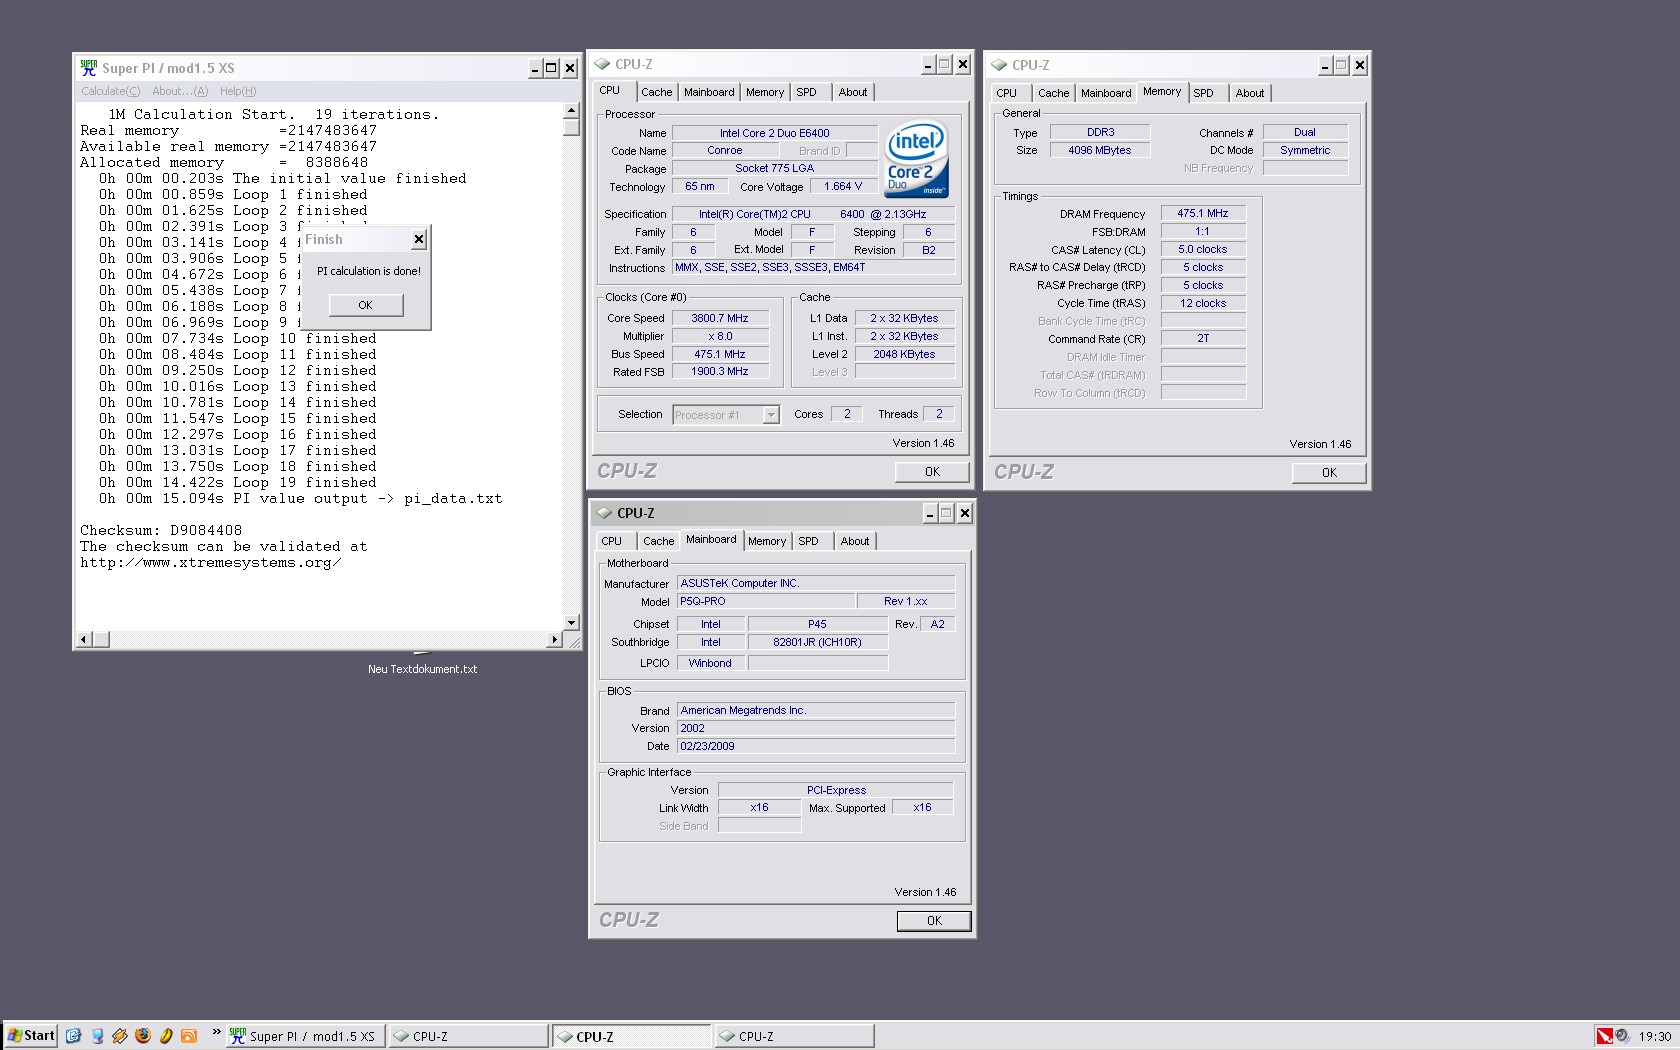The height and width of the screenshot is (1050, 1680).
Task: Open the About menu in Super PI
Action: point(180,91)
